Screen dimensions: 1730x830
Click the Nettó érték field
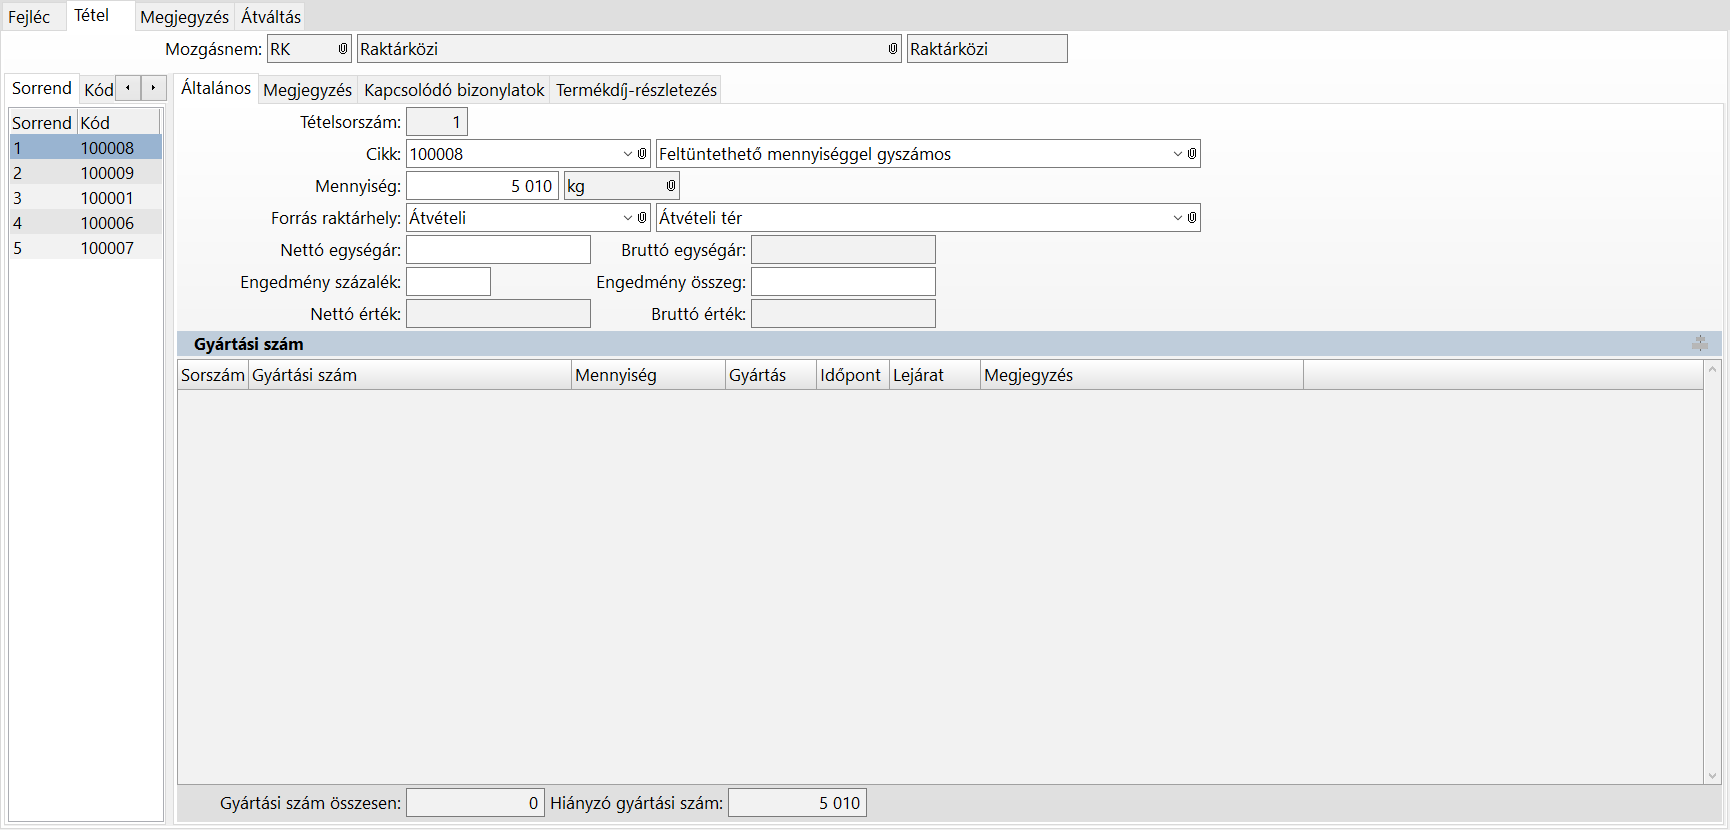[x=498, y=314]
